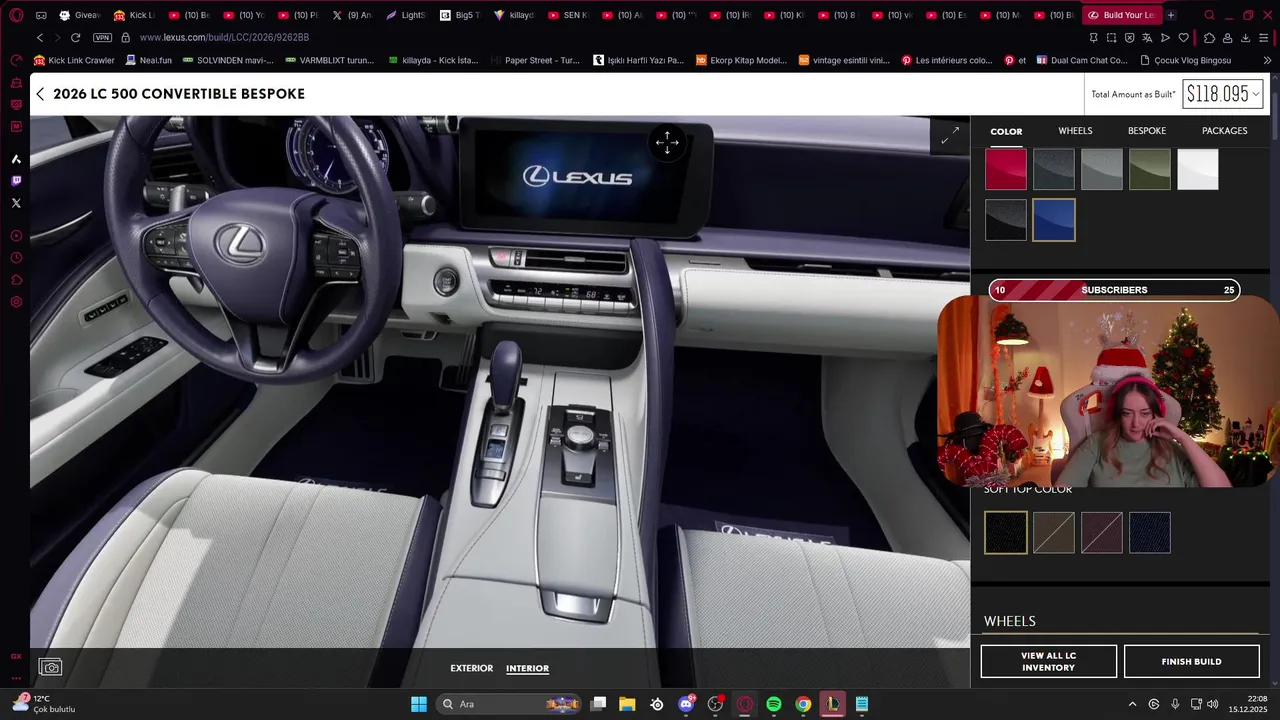Image resolution: width=1280 pixels, height=720 pixels.
Task: Toggle the VPN badge in the address bar
Action: tap(102, 37)
